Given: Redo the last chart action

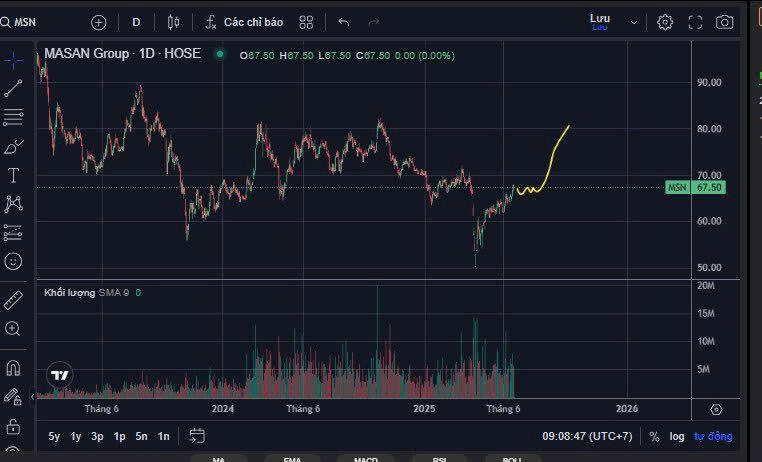Looking at the screenshot, I should [373, 22].
